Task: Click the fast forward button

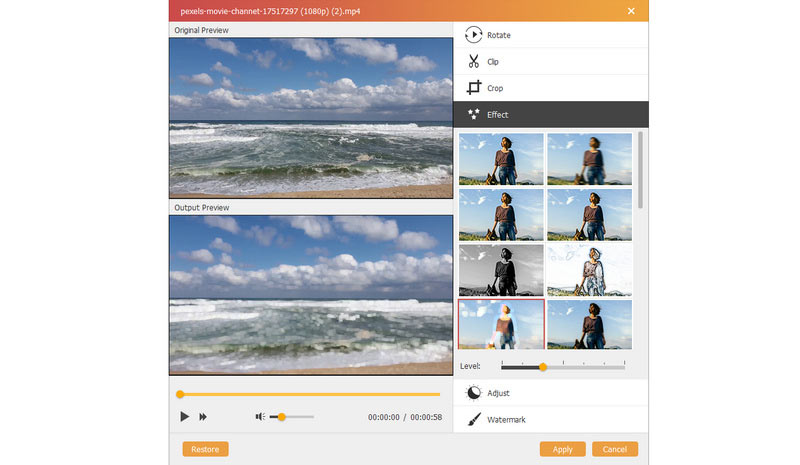Action: tap(203, 416)
